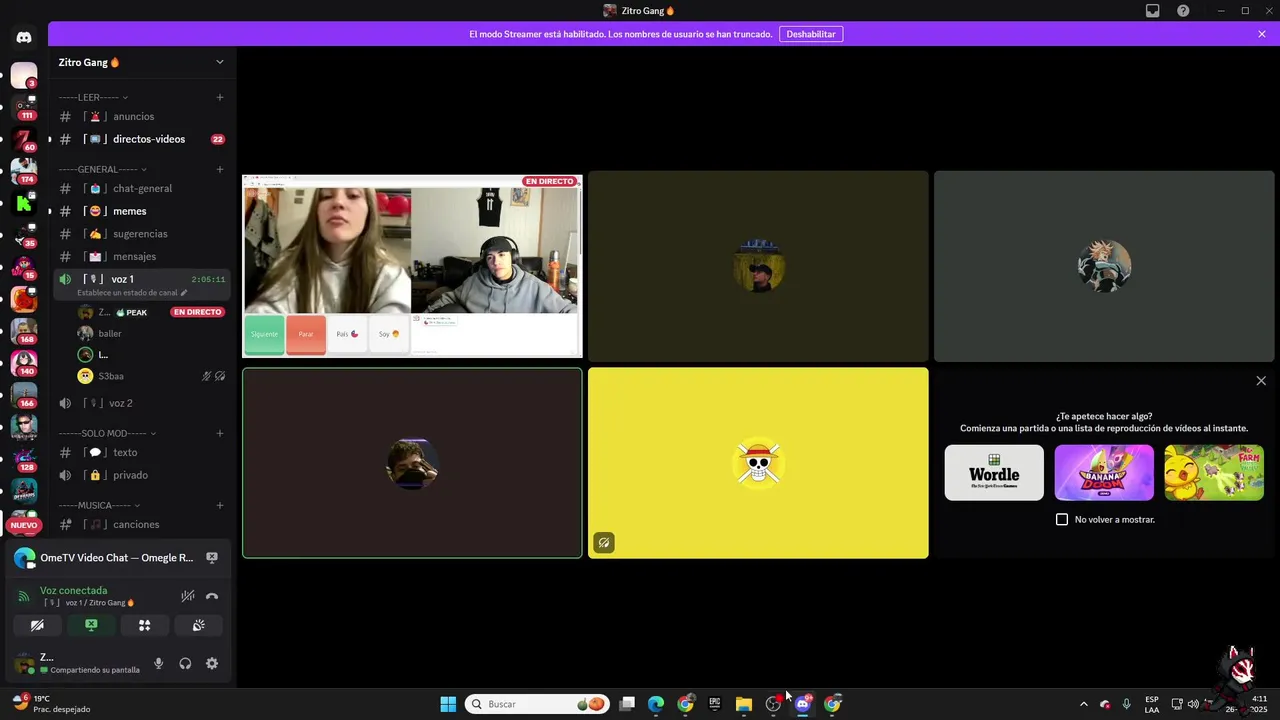Show hidden system tray icons chevron
The width and height of the screenshot is (1280, 720).
click(x=1084, y=704)
